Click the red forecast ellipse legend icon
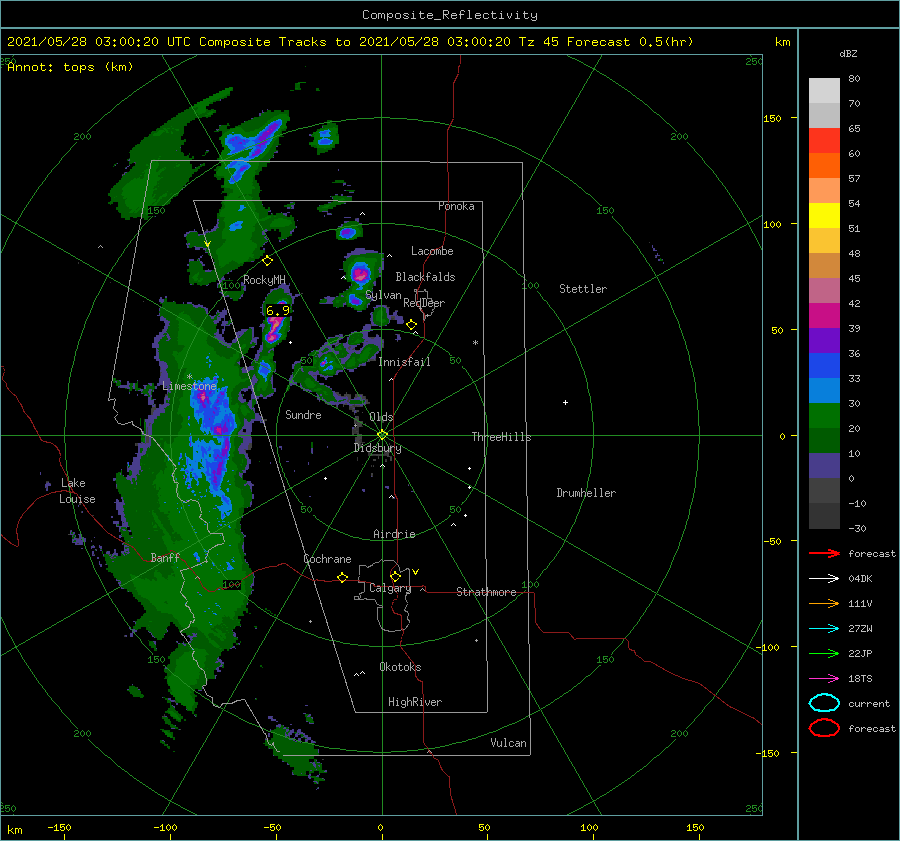The image size is (900, 841). pos(824,728)
